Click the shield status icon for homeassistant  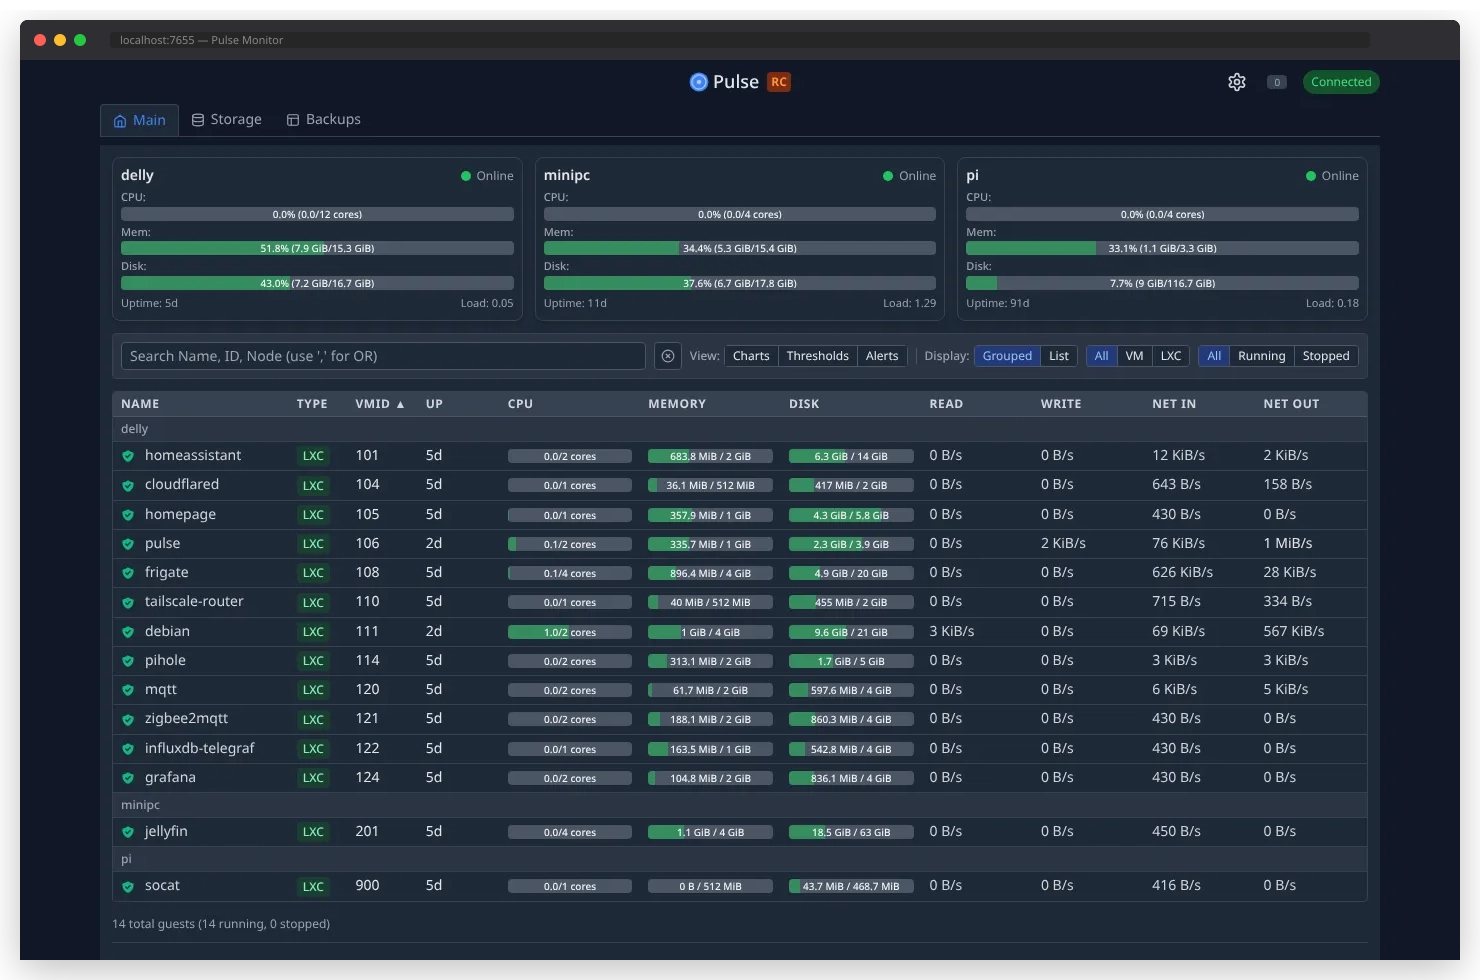pyautogui.click(x=128, y=456)
